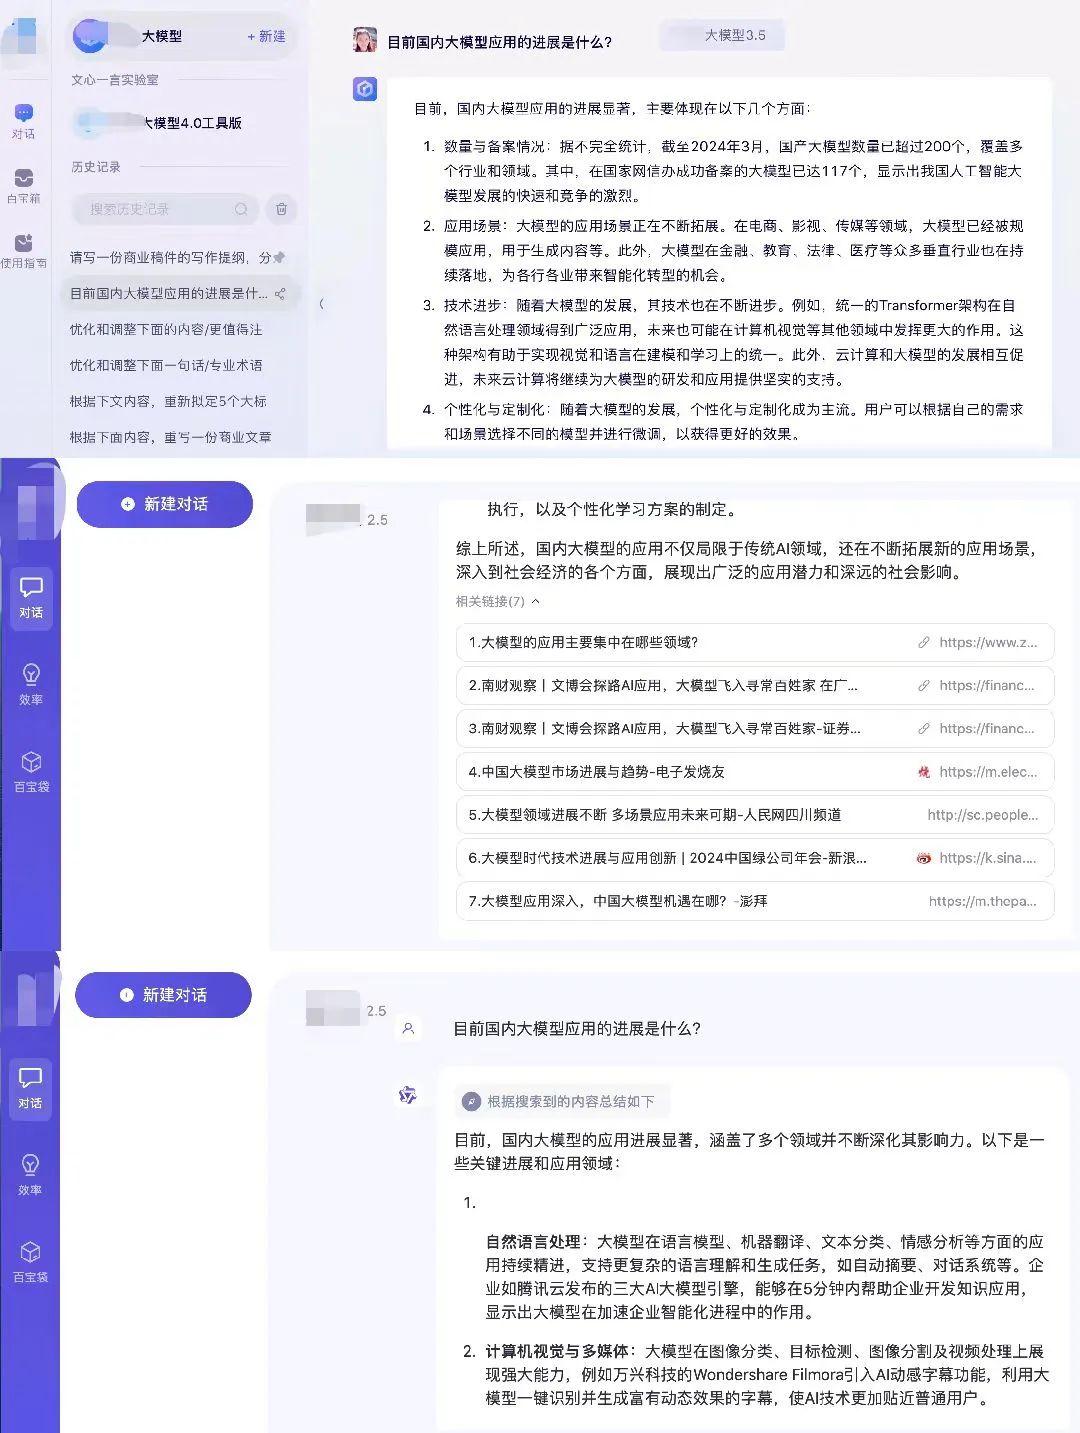Viewport: 1080px width, 1433px height.
Task: Click the search magnifier in 搜索历史记录 box
Action: pyautogui.click(x=241, y=209)
